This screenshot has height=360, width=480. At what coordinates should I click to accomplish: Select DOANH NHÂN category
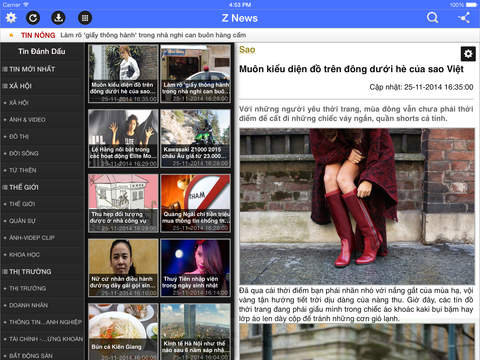(42, 305)
